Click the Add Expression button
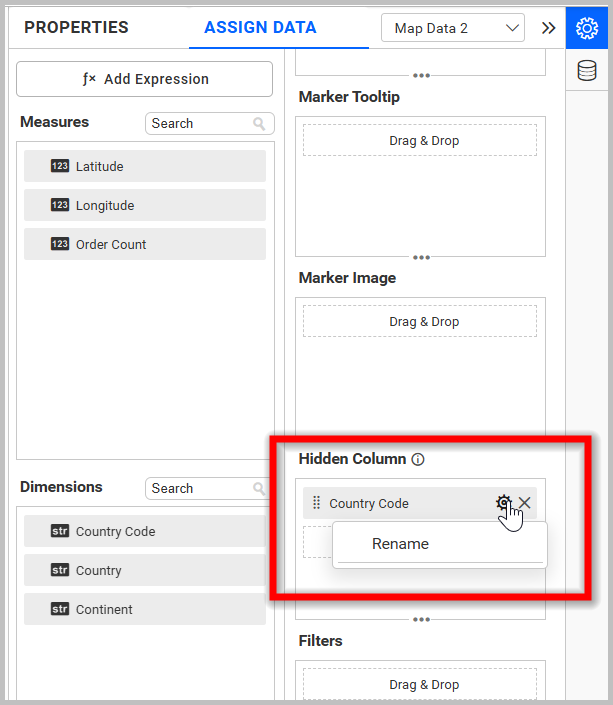This screenshot has width=613, height=705. tap(144, 79)
